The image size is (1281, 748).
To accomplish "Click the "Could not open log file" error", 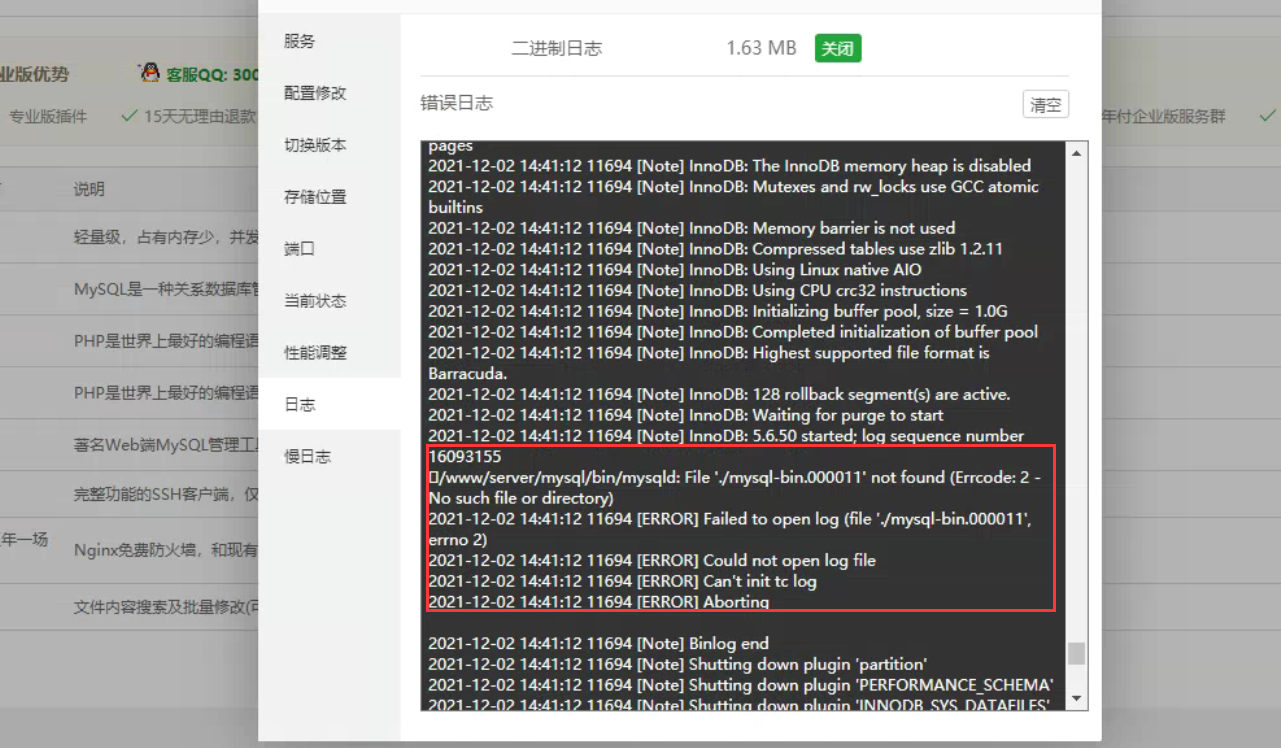I will pos(652,560).
